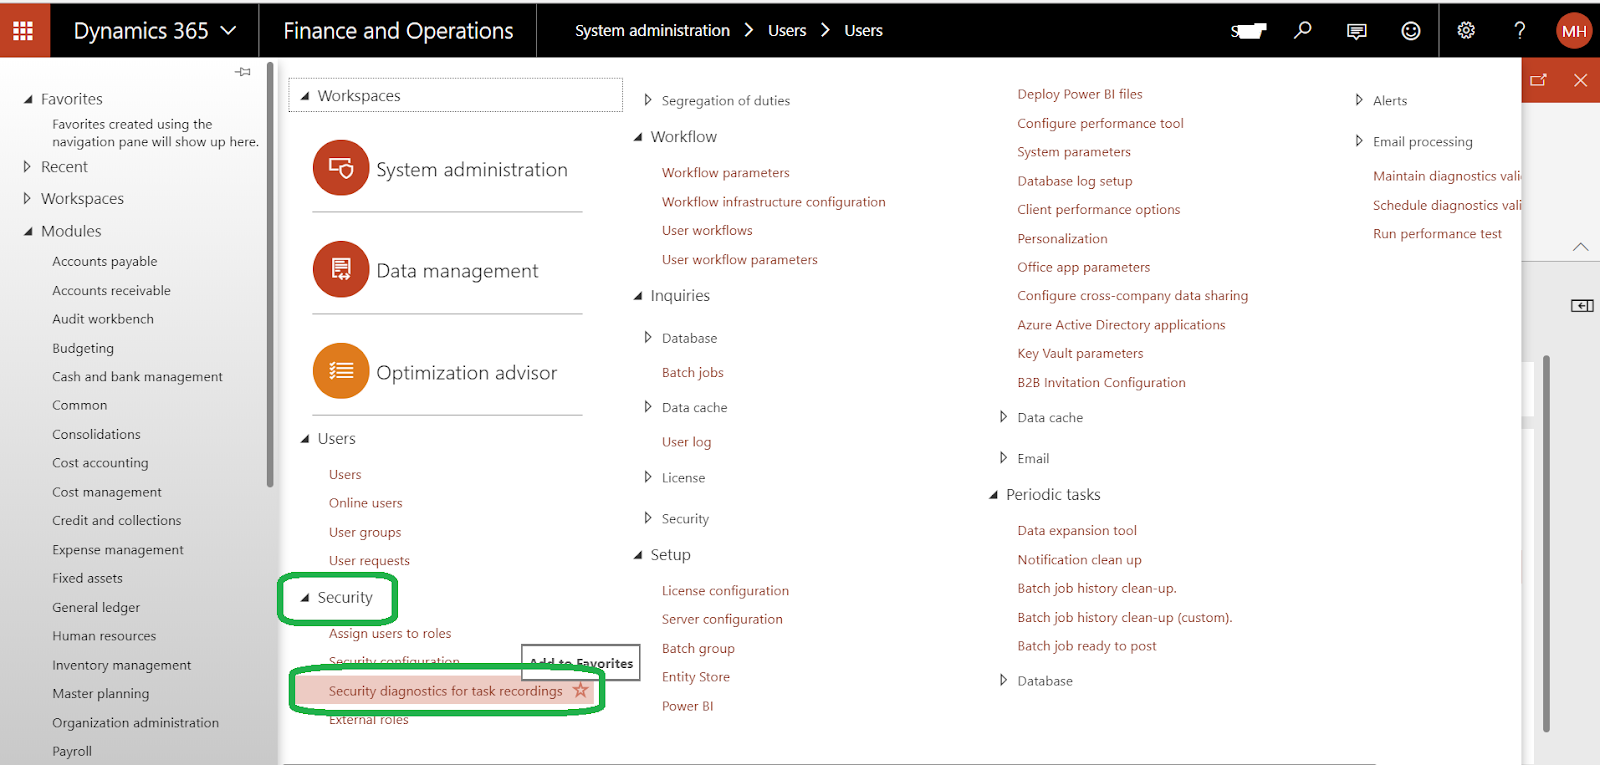Collapse the Workflow group
Viewport: 1600px width, 765px height.
(638, 137)
